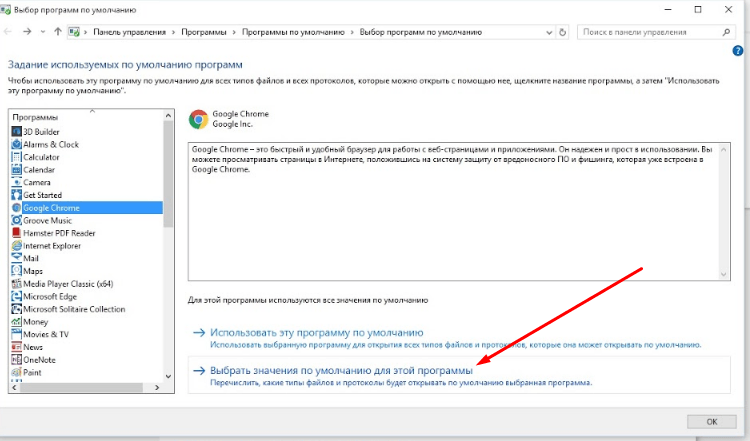Click the Microsoft Edge icon
This screenshot has width=750, height=441.
[16, 296]
